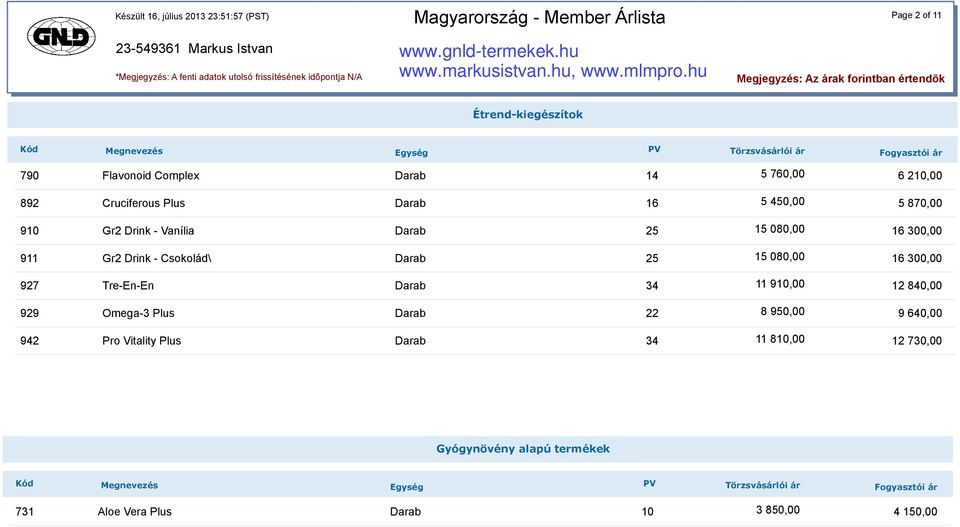Click the red Megjegyzés update note
Image resolution: width=960 pixels, height=527 pixels.
pos(239,77)
